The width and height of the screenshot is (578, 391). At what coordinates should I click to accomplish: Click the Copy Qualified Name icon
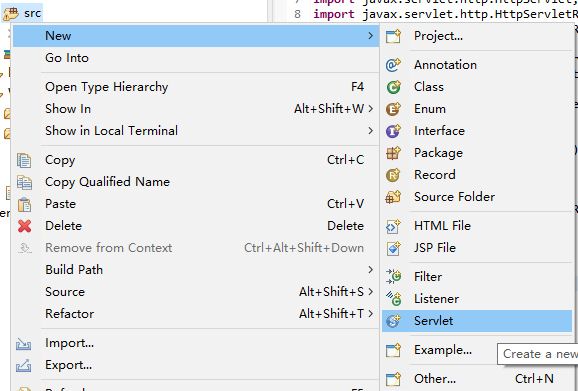tap(24, 182)
